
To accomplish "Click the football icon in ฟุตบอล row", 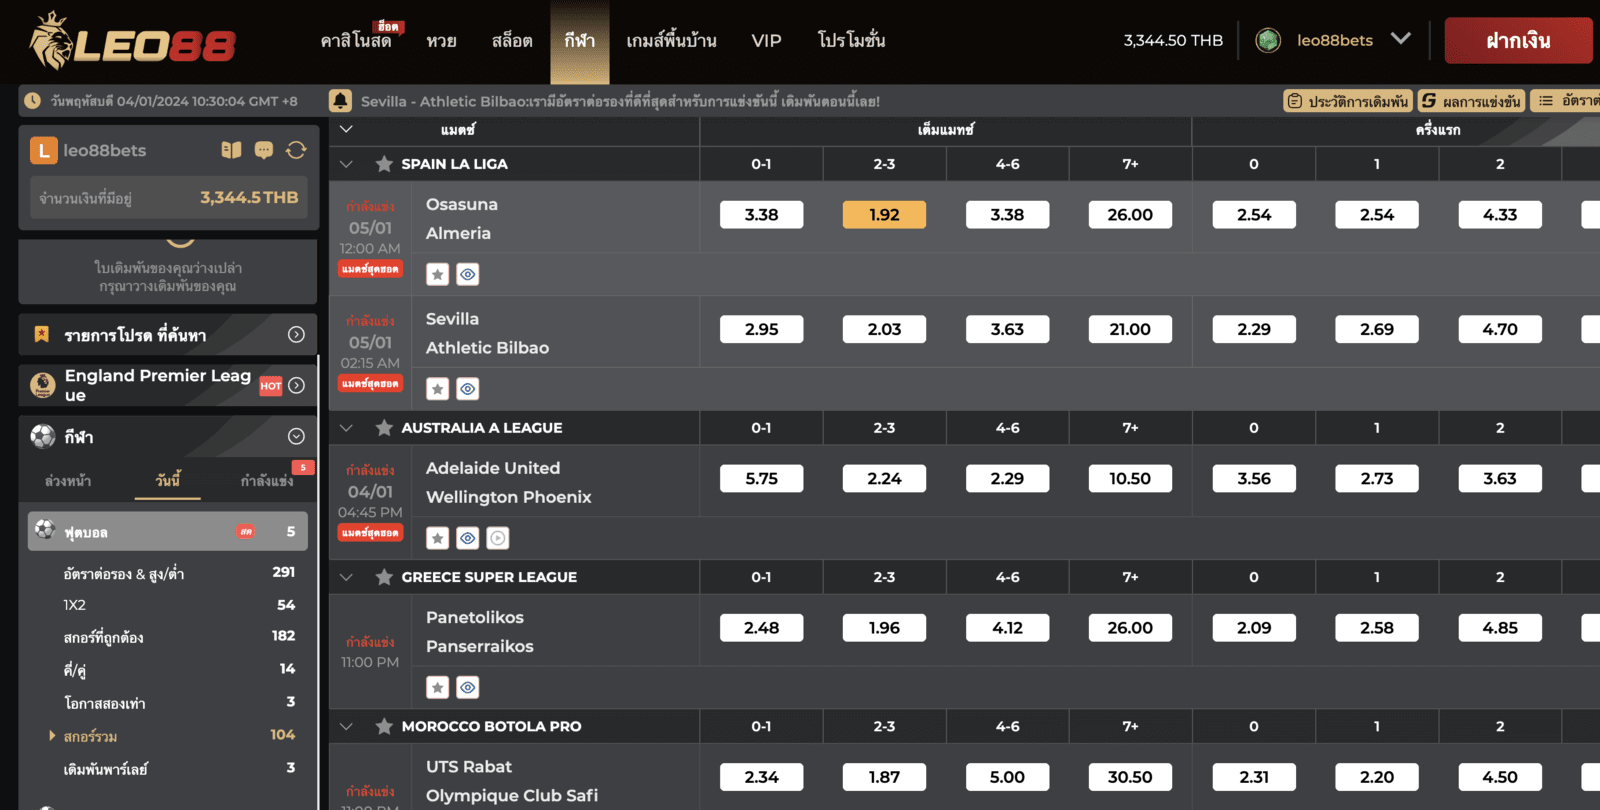I will point(45,530).
